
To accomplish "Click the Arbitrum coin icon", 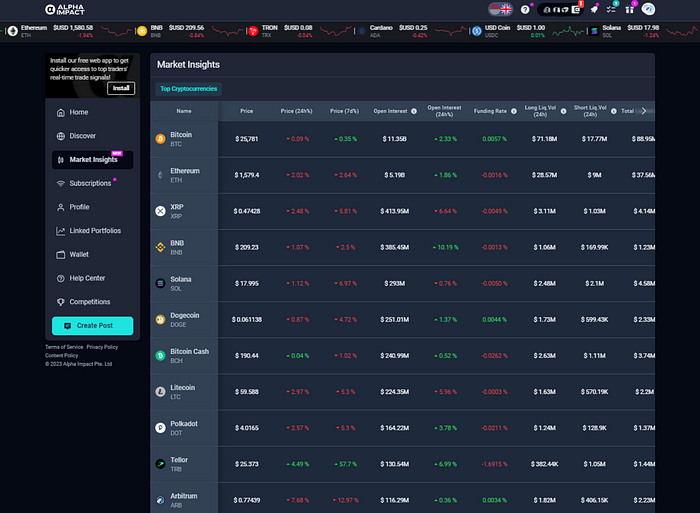I will coord(160,500).
